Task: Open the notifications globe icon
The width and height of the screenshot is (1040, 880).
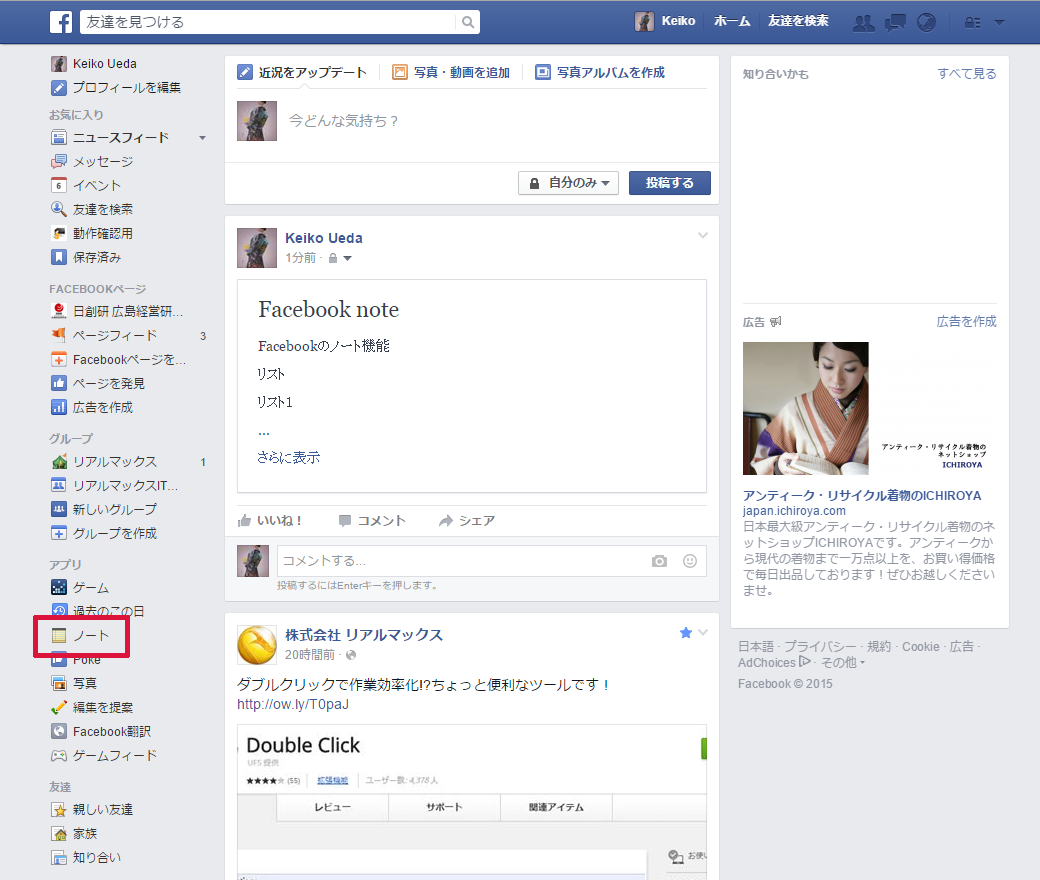Action: coord(926,23)
